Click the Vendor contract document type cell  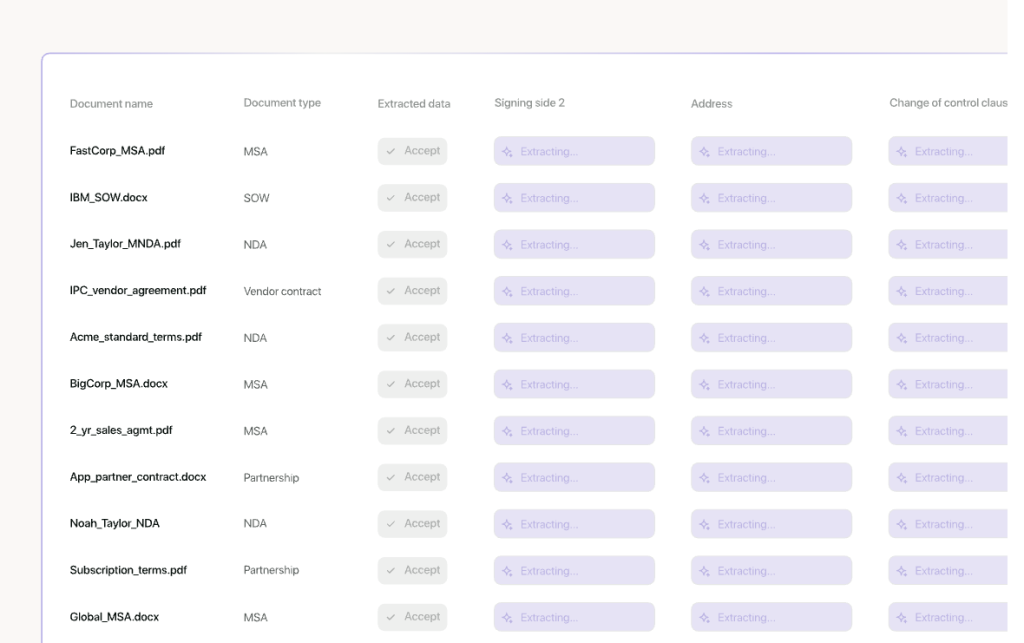tap(282, 292)
